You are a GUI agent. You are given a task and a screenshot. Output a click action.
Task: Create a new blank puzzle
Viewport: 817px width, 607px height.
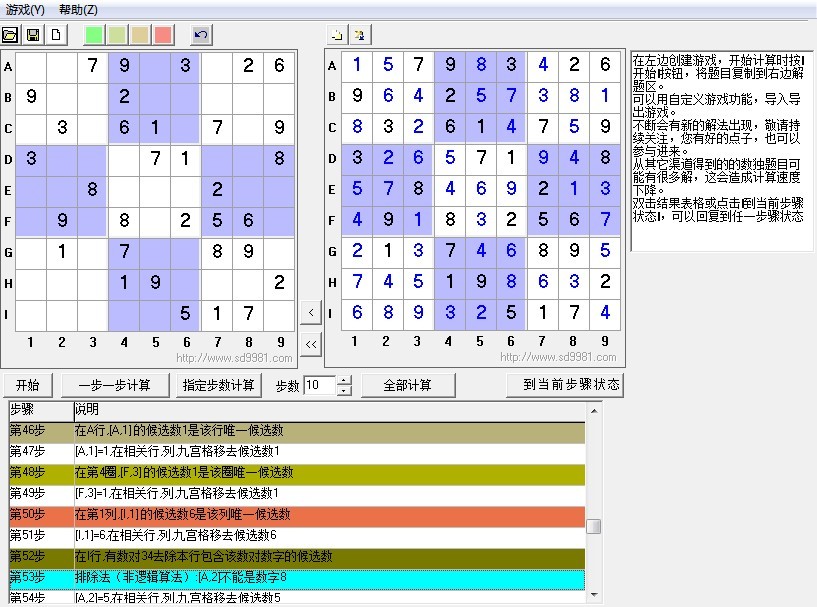click(x=54, y=33)
